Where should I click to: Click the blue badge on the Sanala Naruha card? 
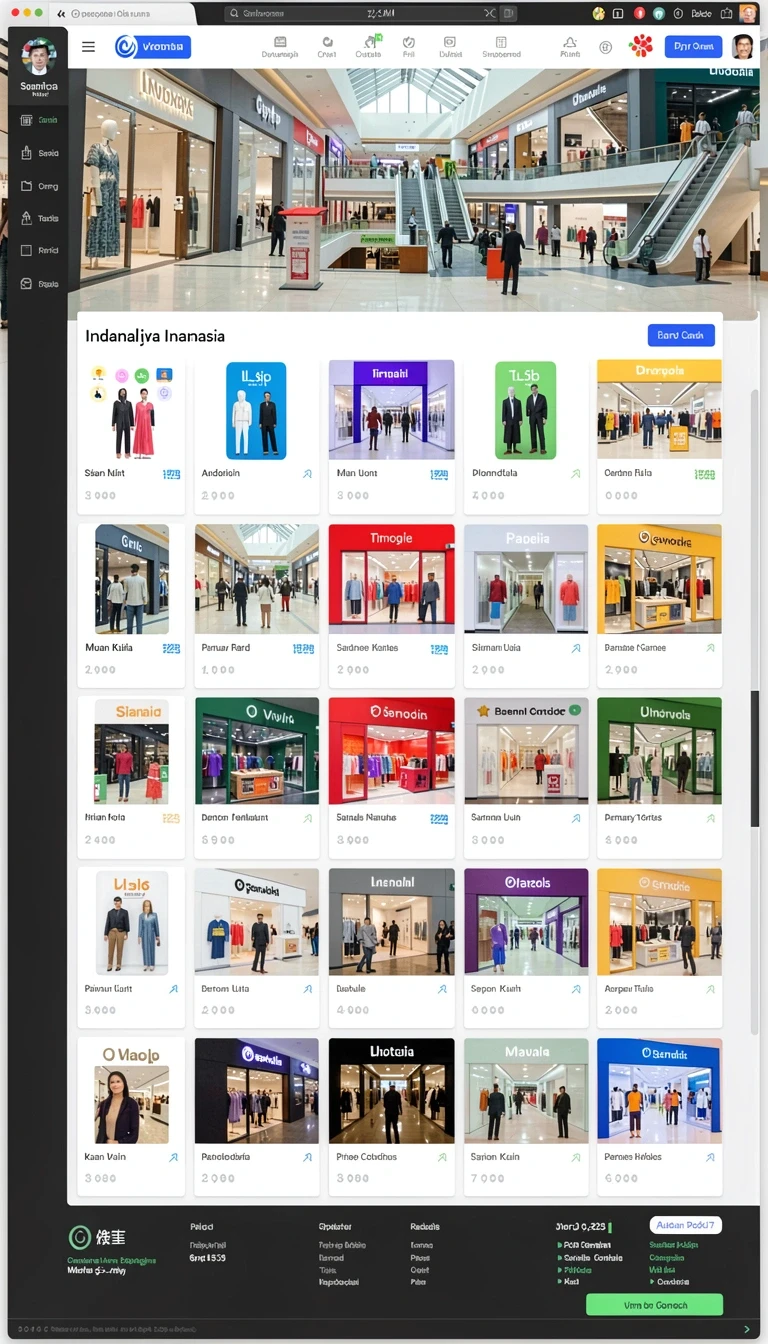[x=439, y=818]
